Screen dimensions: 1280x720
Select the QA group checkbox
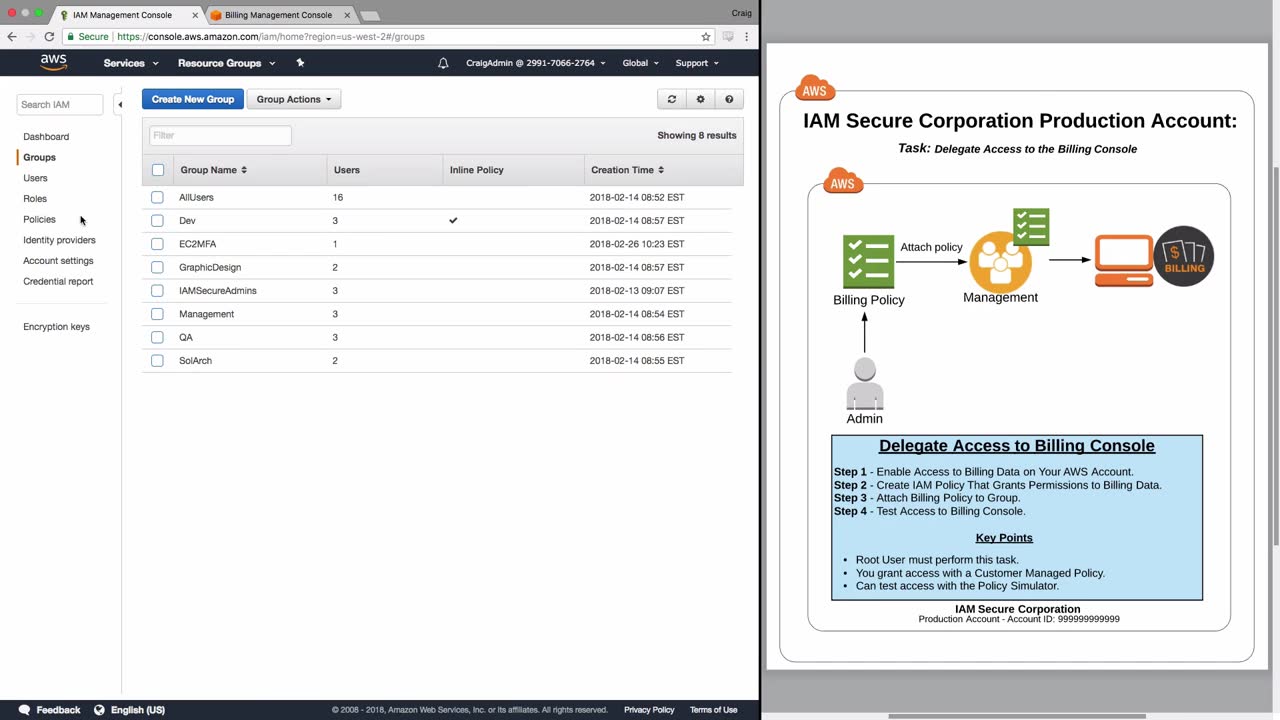[x=157, y=337]
